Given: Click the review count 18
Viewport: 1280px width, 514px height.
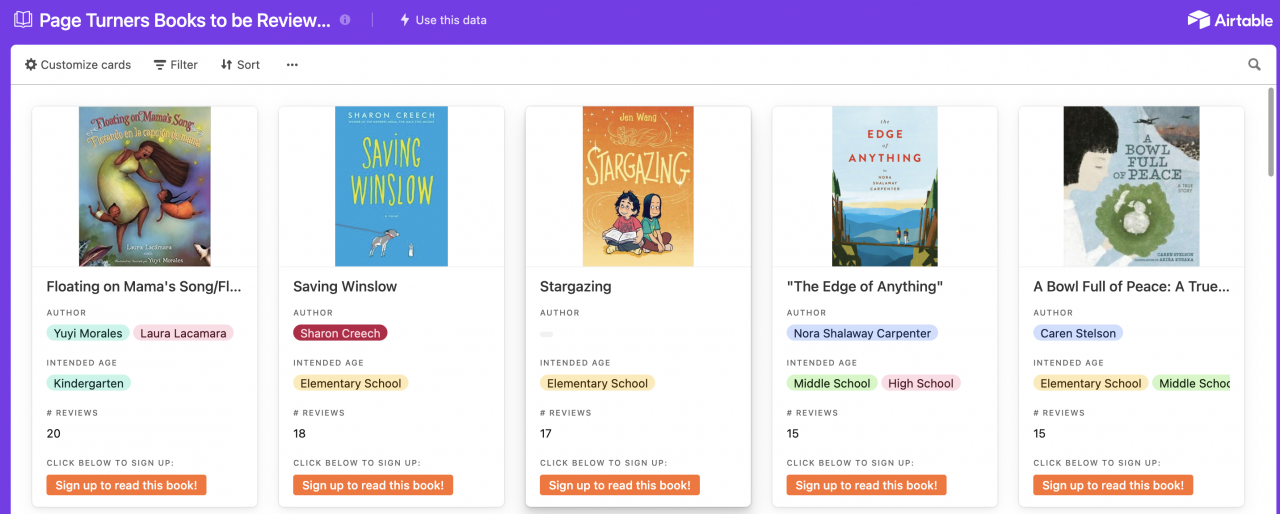Looking at the screenshot, I should pyautogui.click(x=300, y=434).
